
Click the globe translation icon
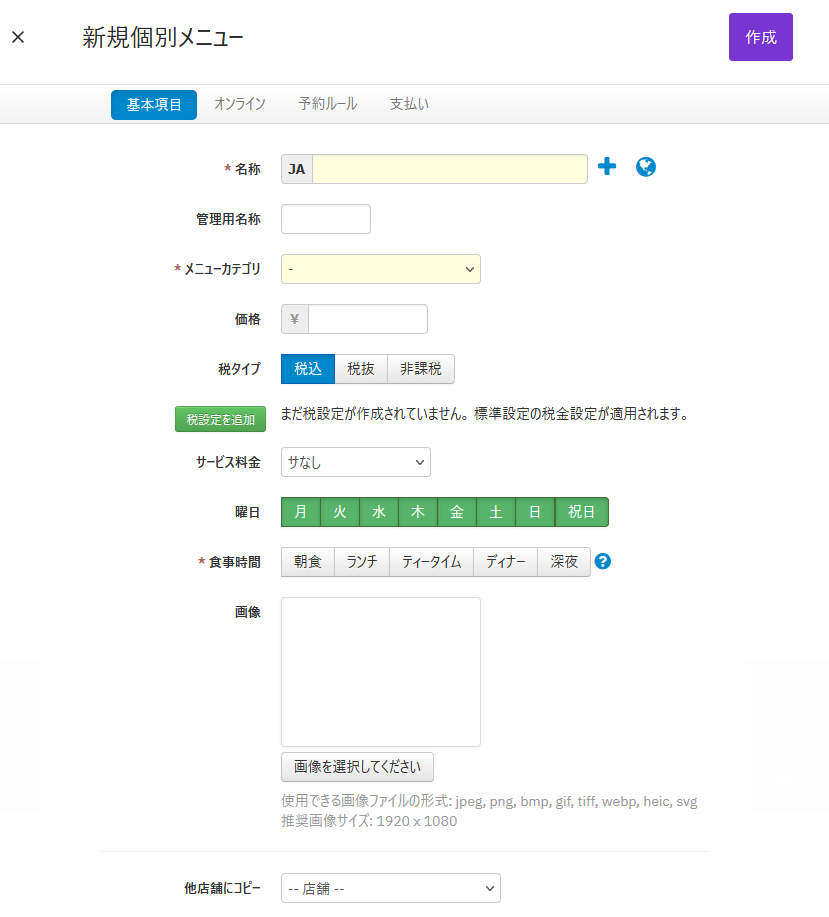click(x=646, y=167)
